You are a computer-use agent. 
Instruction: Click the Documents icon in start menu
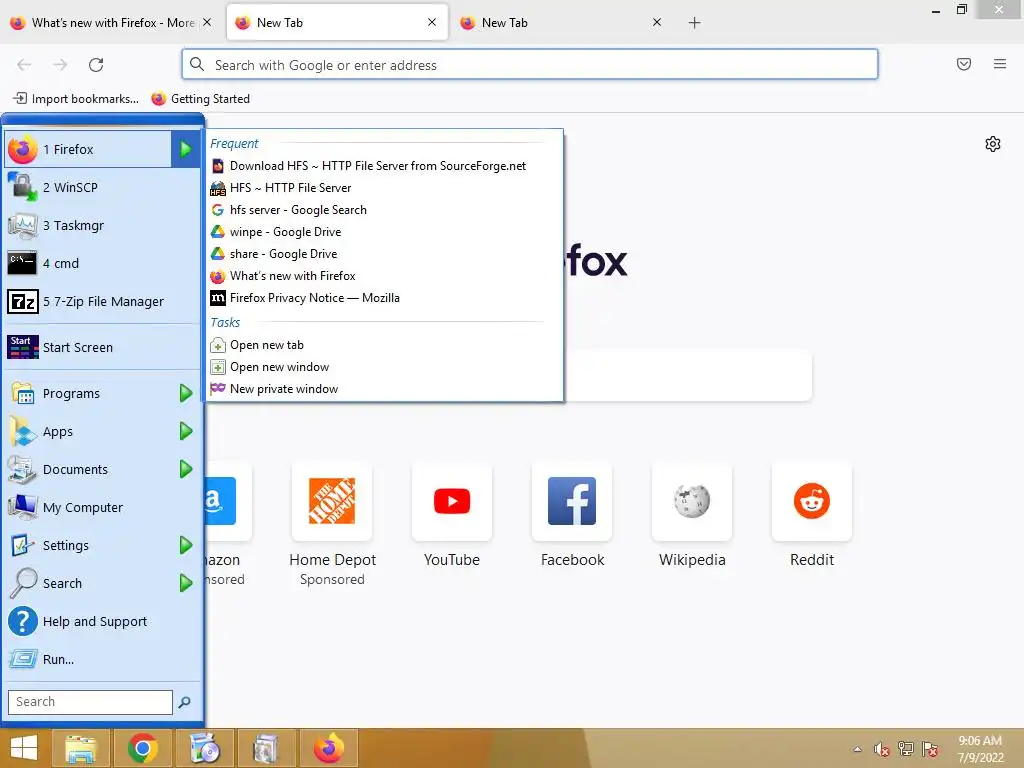(23, 470)
